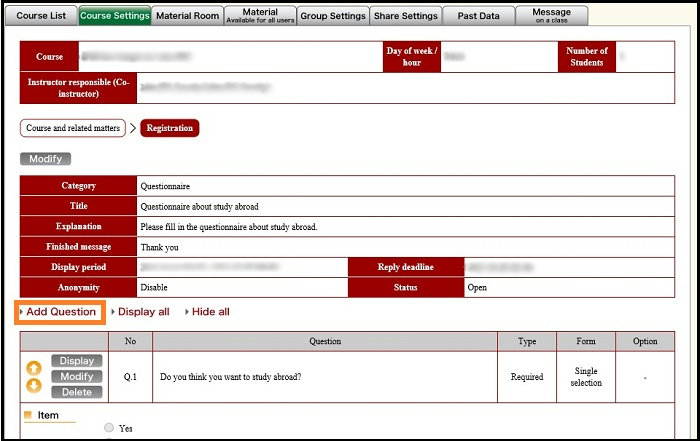
Task: Move question Q.1 down with the orange arrow
Action: [x=34, y=385]
